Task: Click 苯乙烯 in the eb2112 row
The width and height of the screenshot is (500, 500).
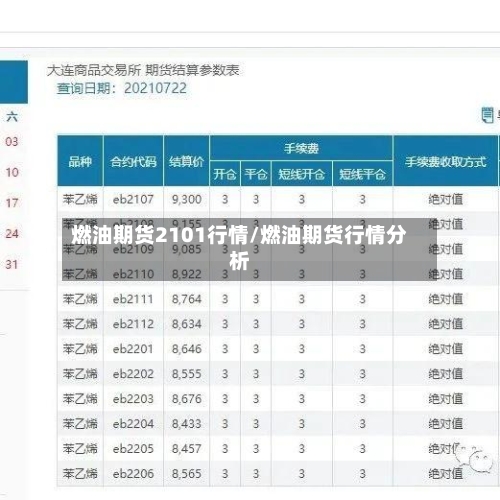Action: [x=80, y=324]
